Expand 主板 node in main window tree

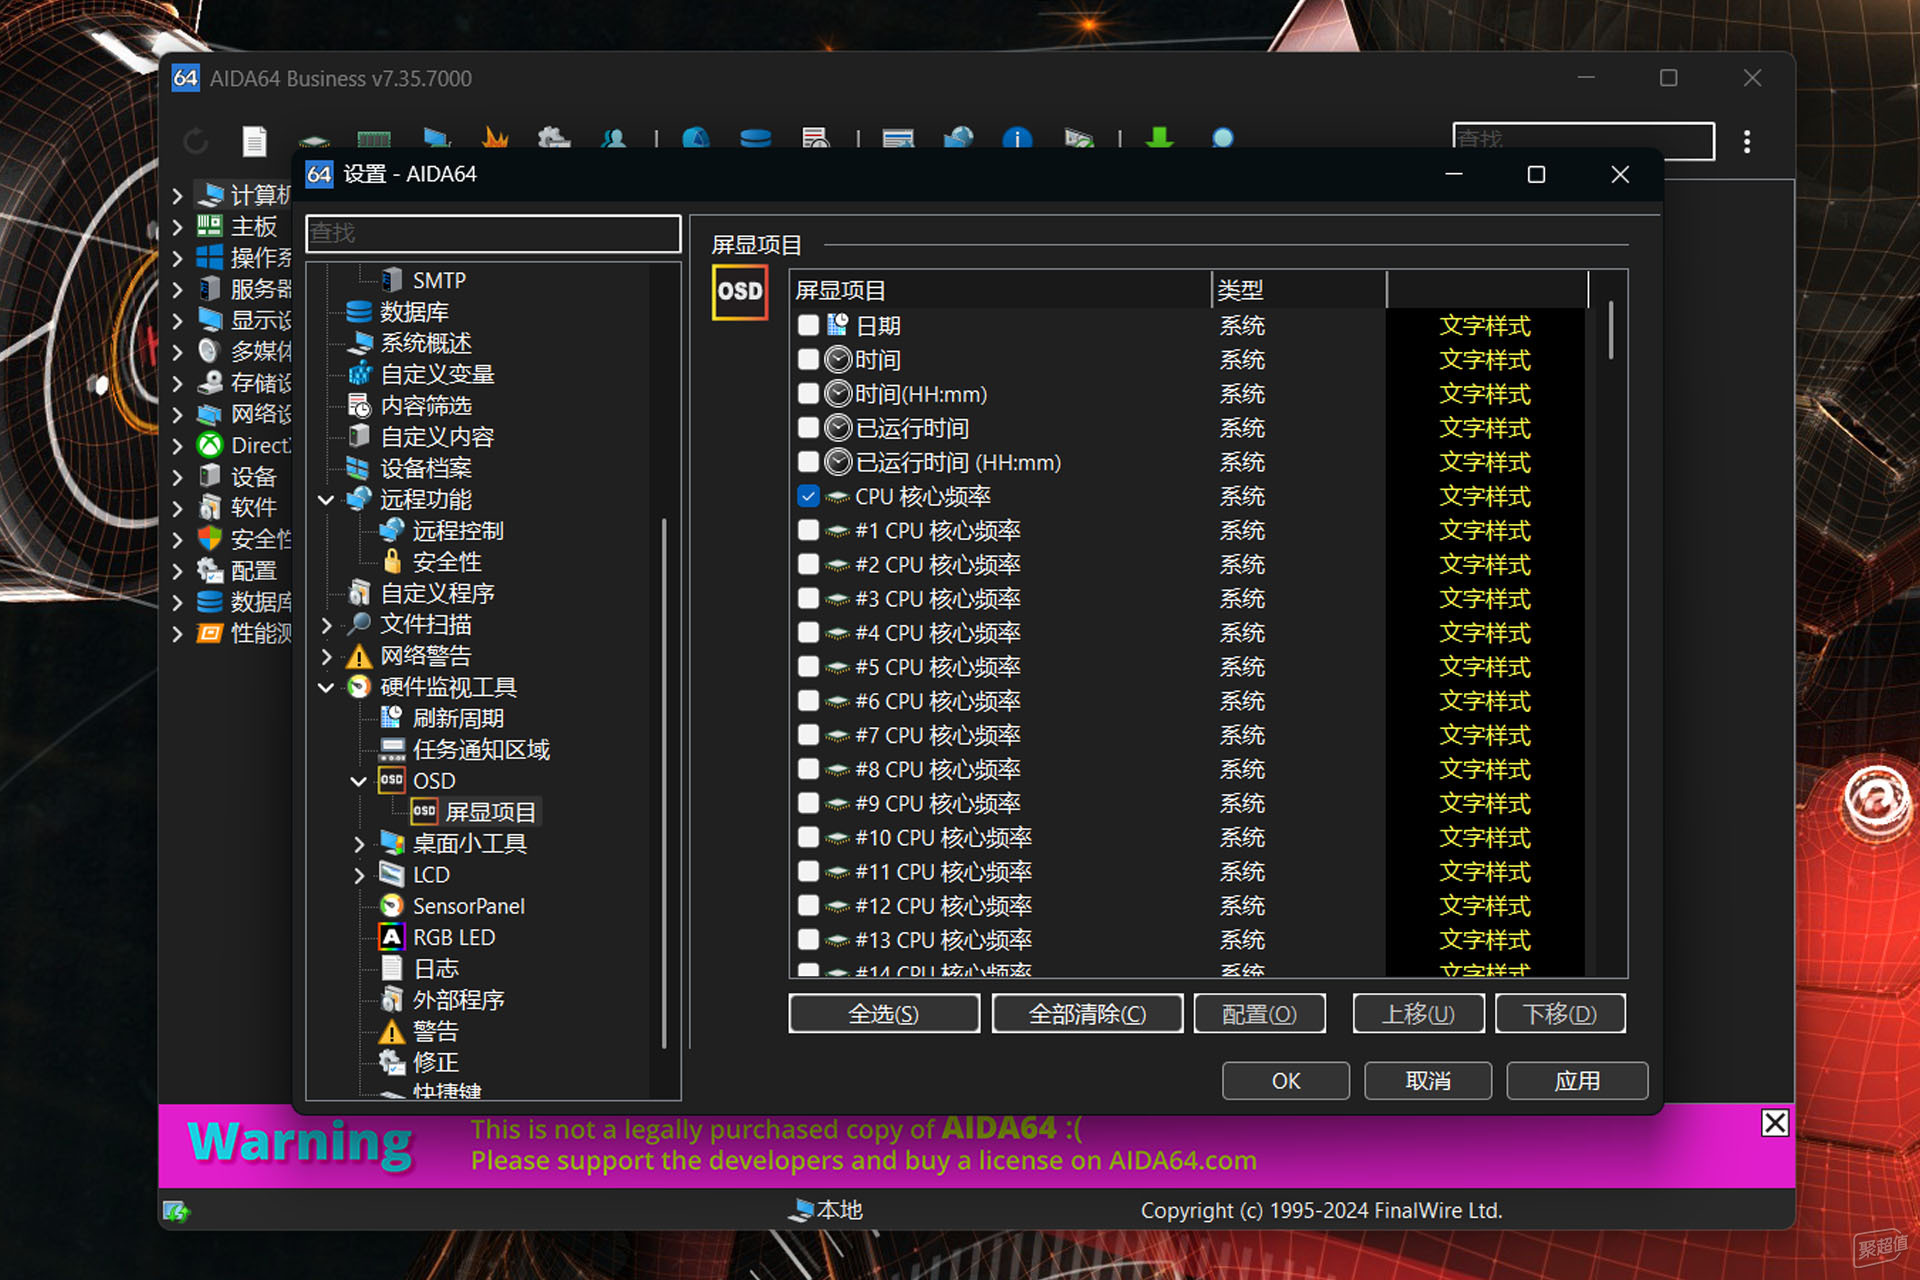(x=177, y=227)
